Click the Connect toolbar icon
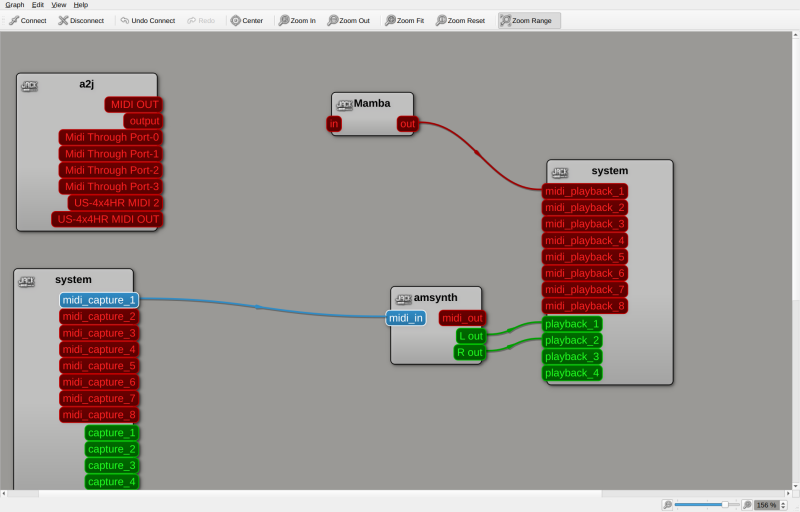This screenshot has width=800, height=512. tap(28, 20)
